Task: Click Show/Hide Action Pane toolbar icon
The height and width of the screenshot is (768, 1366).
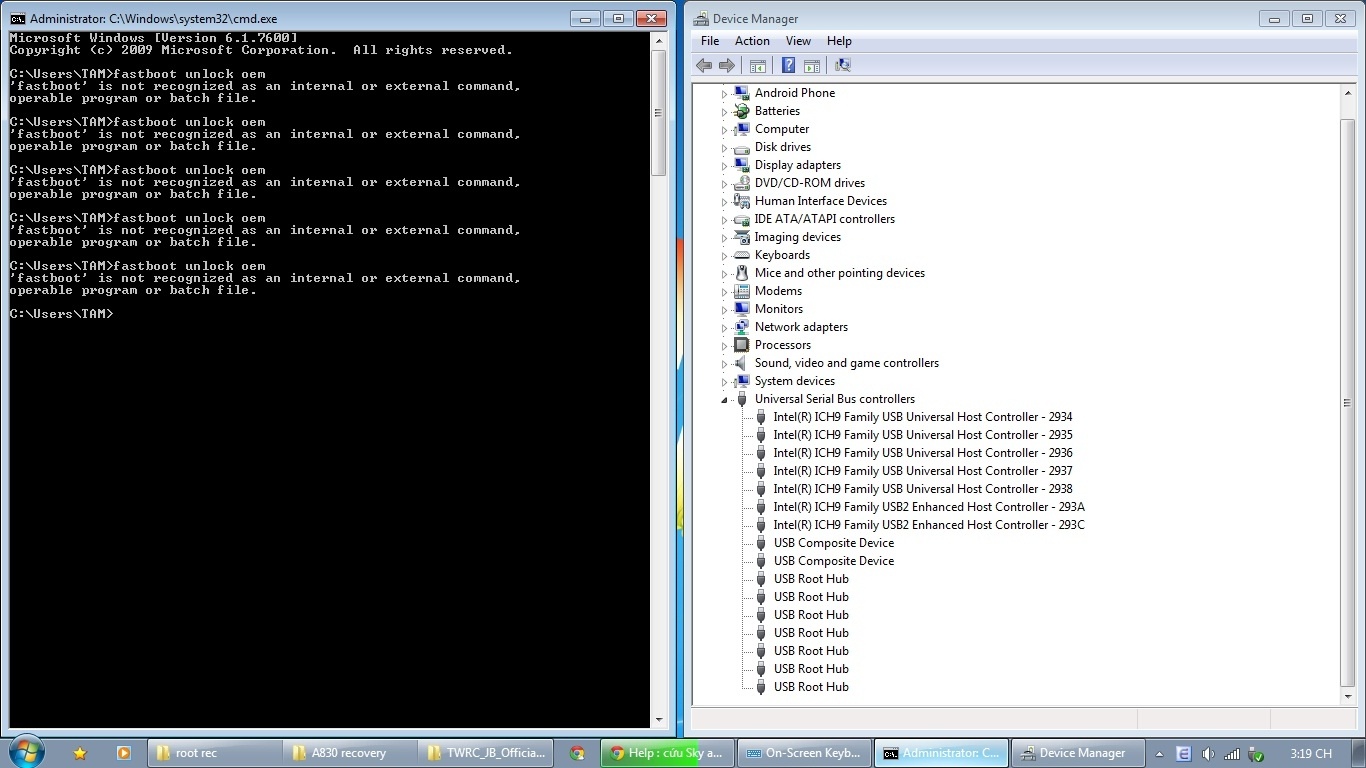Action: (812, 65)
